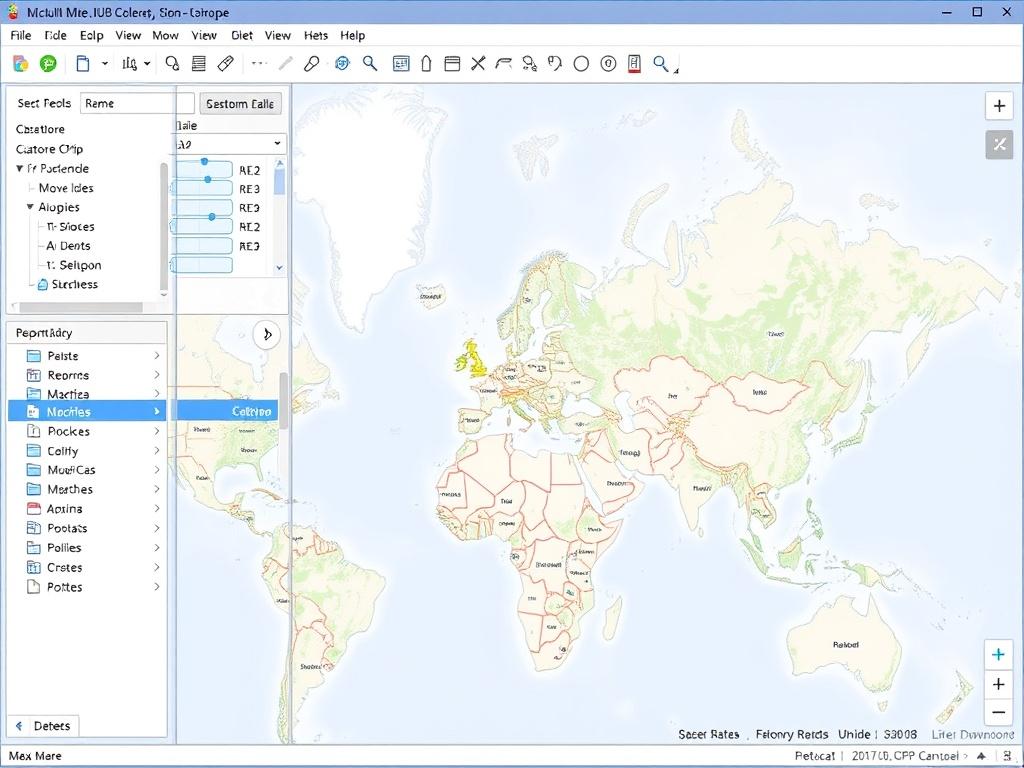Click the slider handle beside first RE2
Image resolution: width=1024 pixels, height=768 pixels.
(x=204, y=162)
